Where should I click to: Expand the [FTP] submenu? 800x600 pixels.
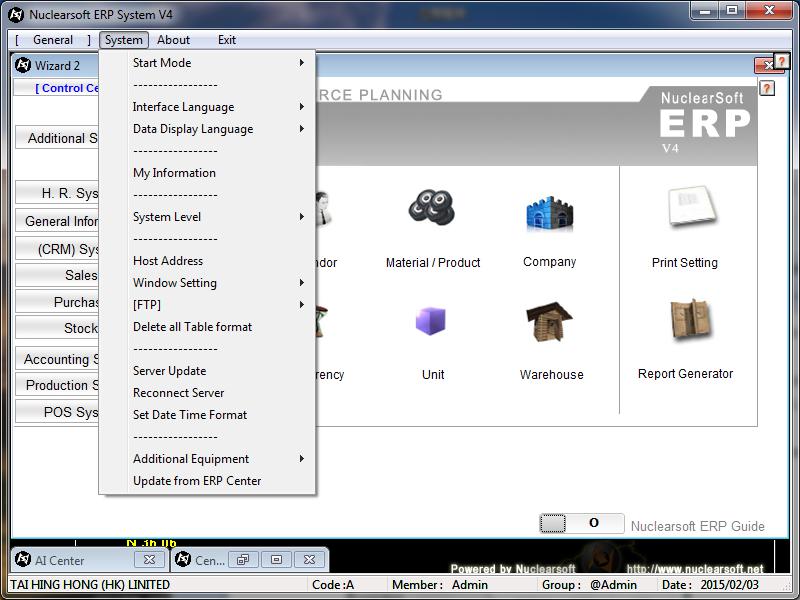click(207, 305)
